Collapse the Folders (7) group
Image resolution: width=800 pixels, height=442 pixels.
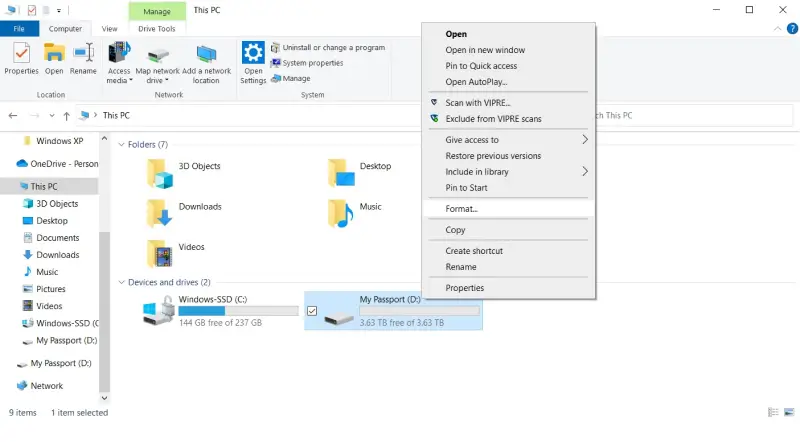[x=122, y=145]
